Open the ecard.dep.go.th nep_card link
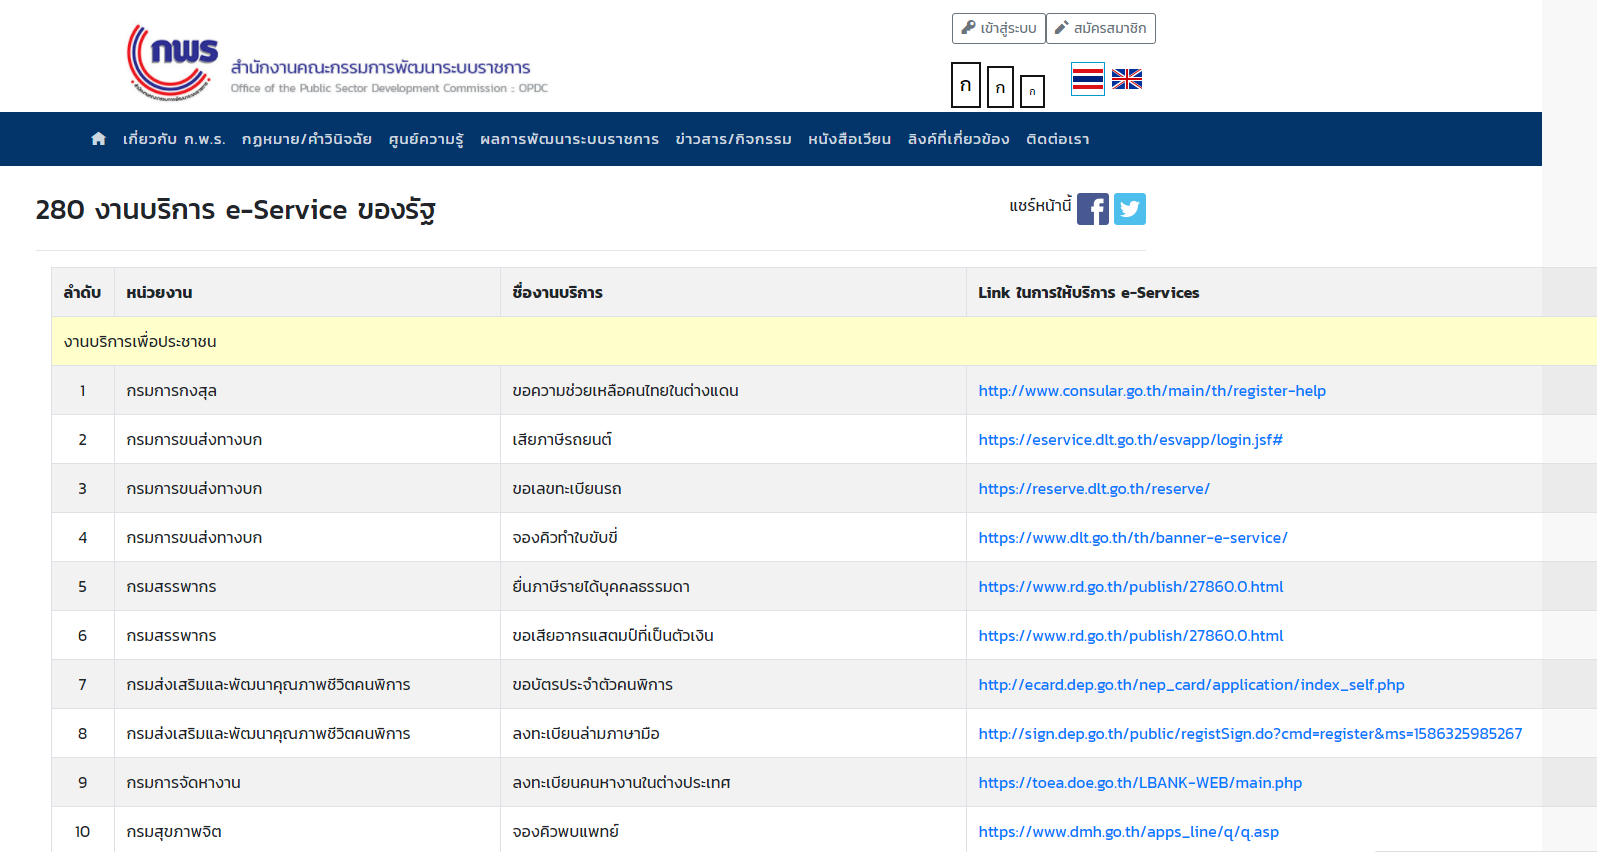This screenshot has height=852, width=1597. point(1191,685)
